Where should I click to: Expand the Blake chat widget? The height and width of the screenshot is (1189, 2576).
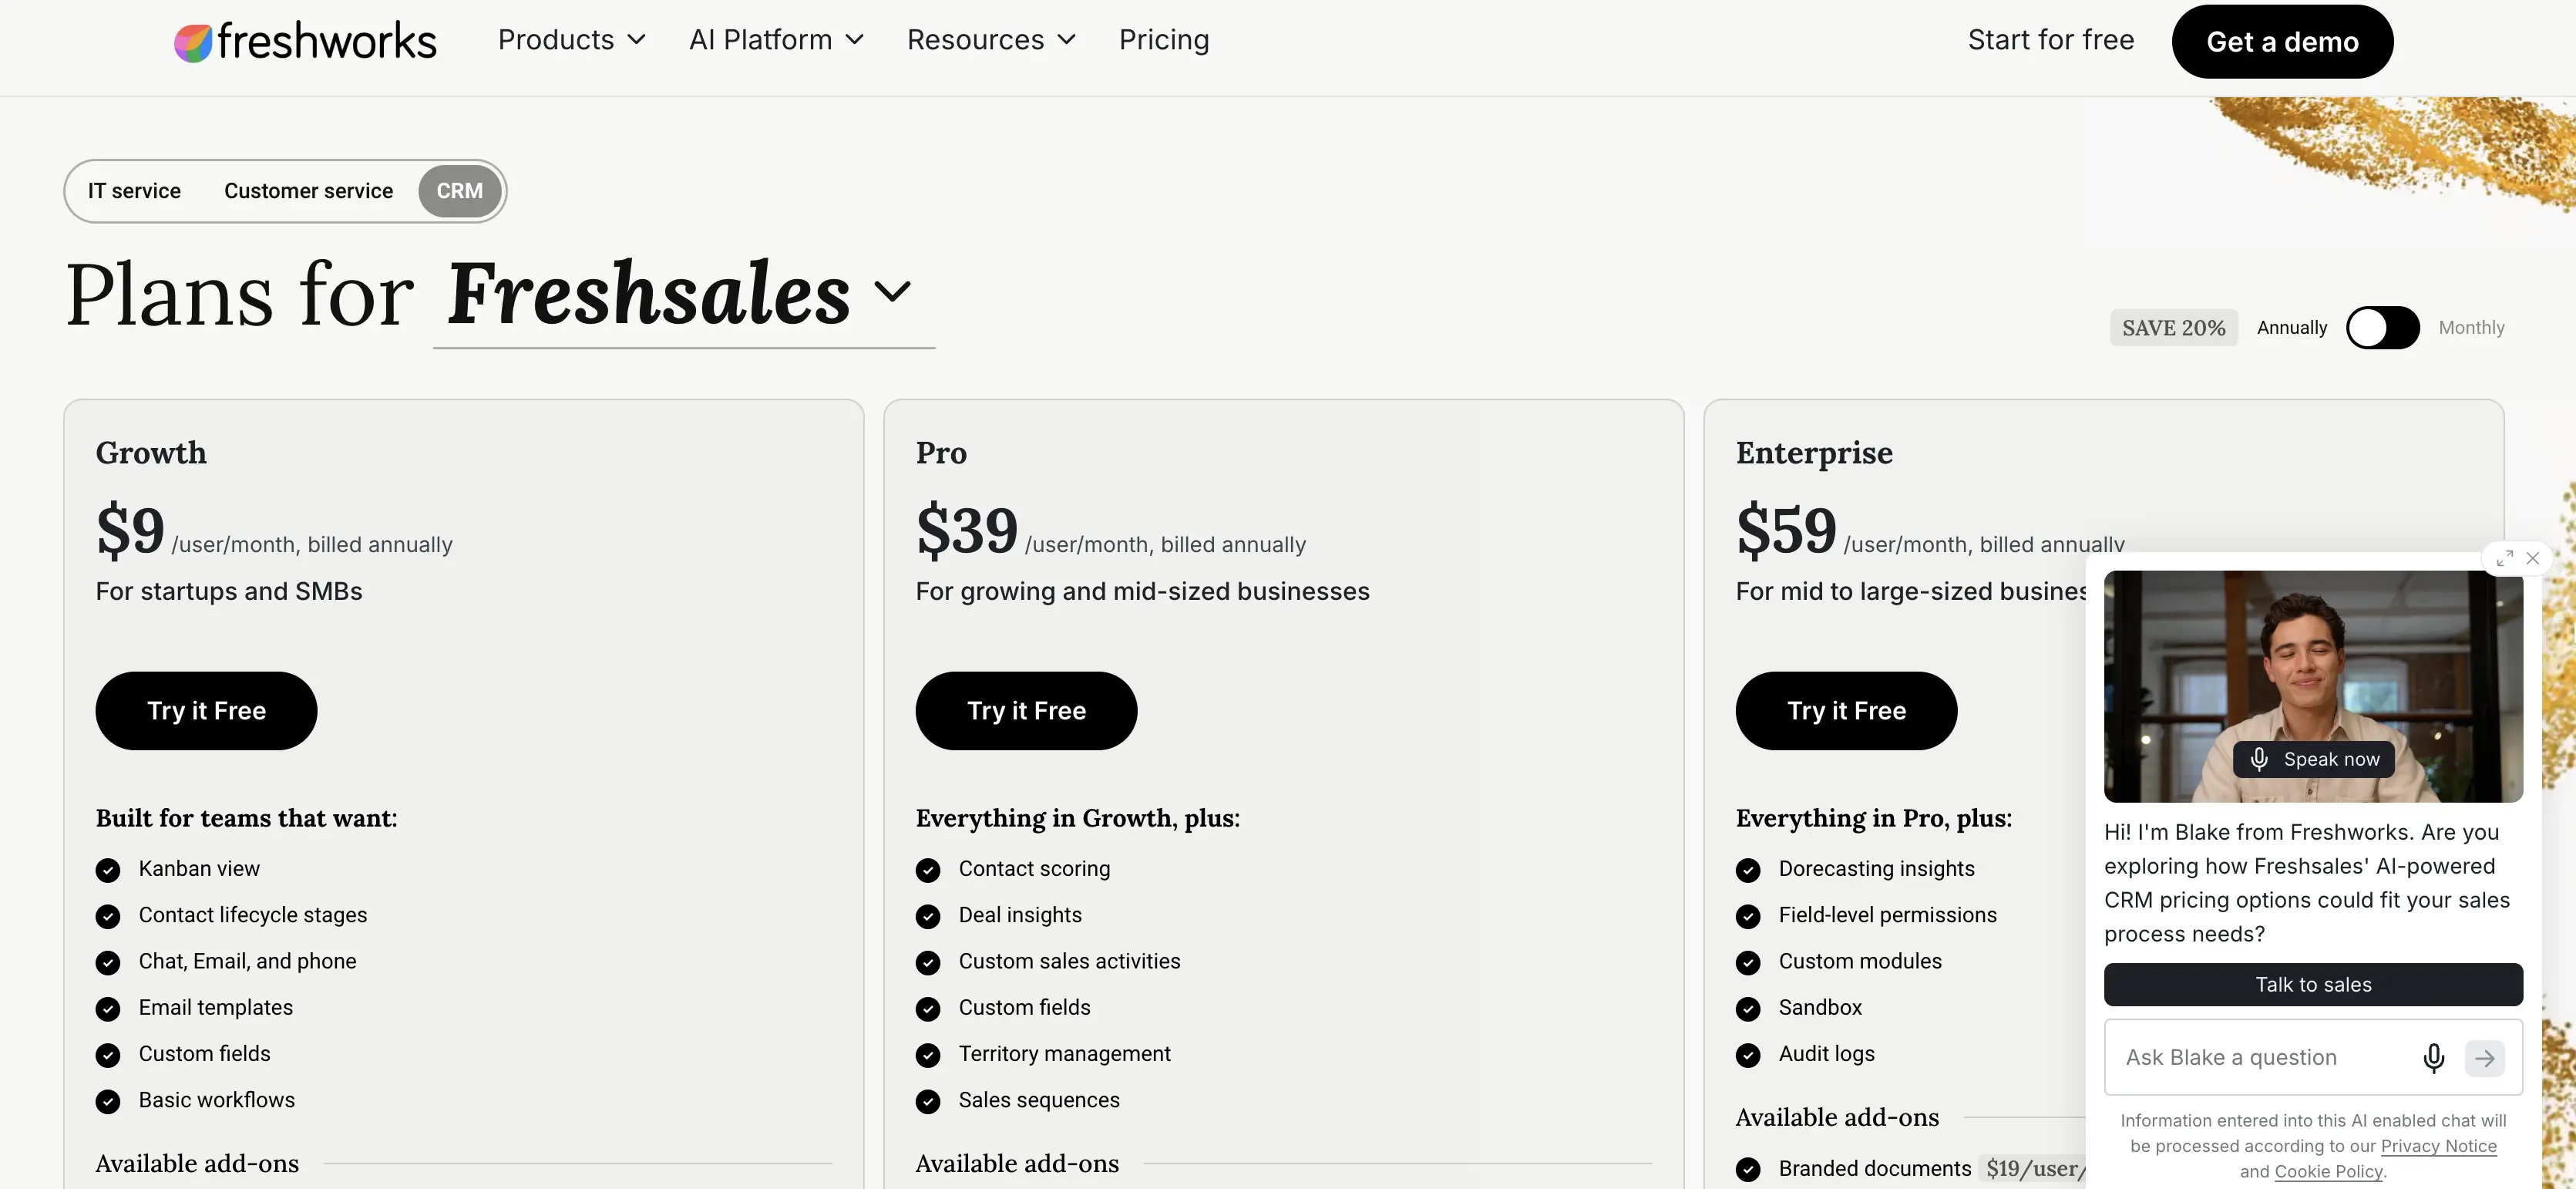point(2504,558)
